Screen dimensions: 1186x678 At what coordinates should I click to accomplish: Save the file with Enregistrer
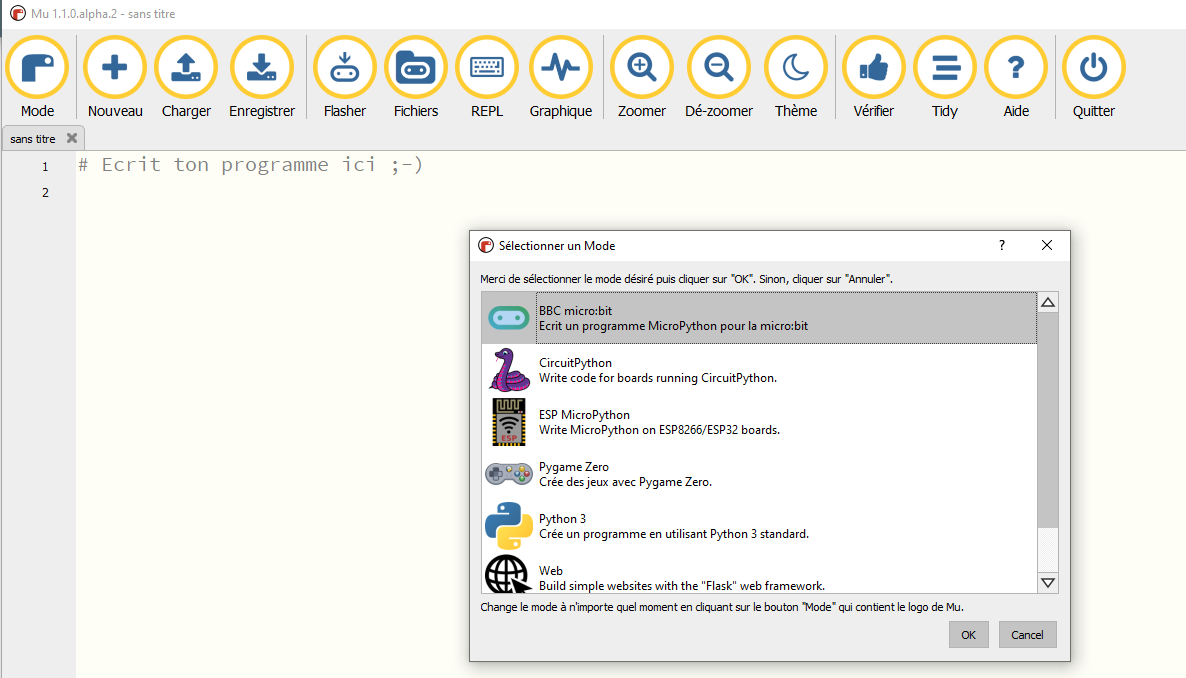tap(262, 77)
